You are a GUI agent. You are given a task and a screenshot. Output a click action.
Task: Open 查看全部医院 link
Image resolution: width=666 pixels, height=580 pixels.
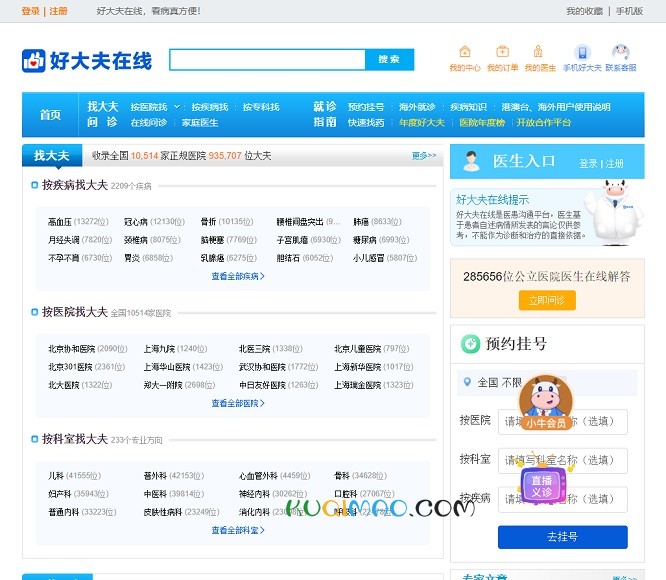coord(238,403)
